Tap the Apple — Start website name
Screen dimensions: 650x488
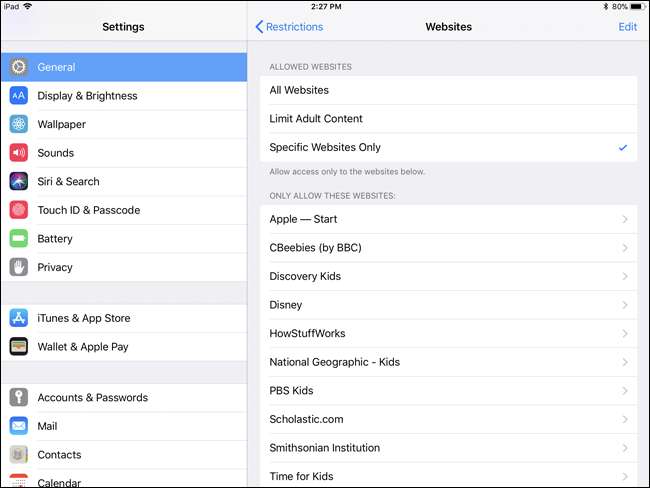coord(303,219)
